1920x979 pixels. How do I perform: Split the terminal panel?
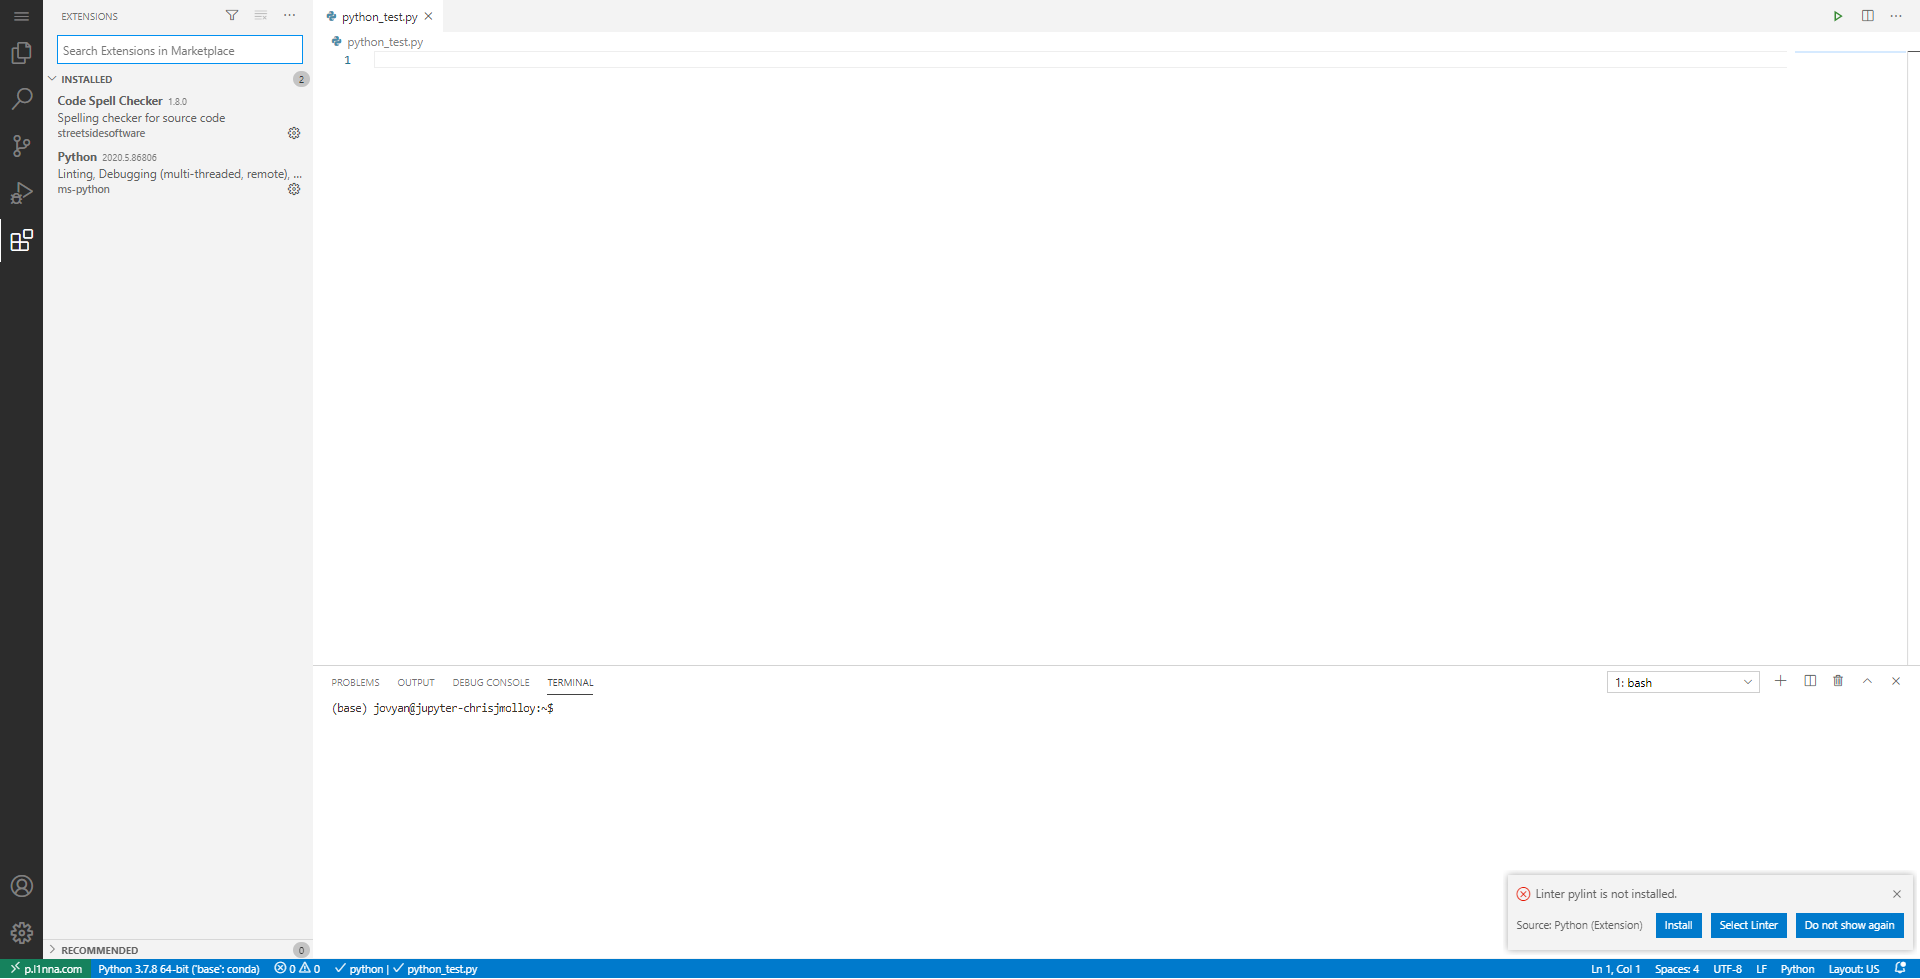1810,681
